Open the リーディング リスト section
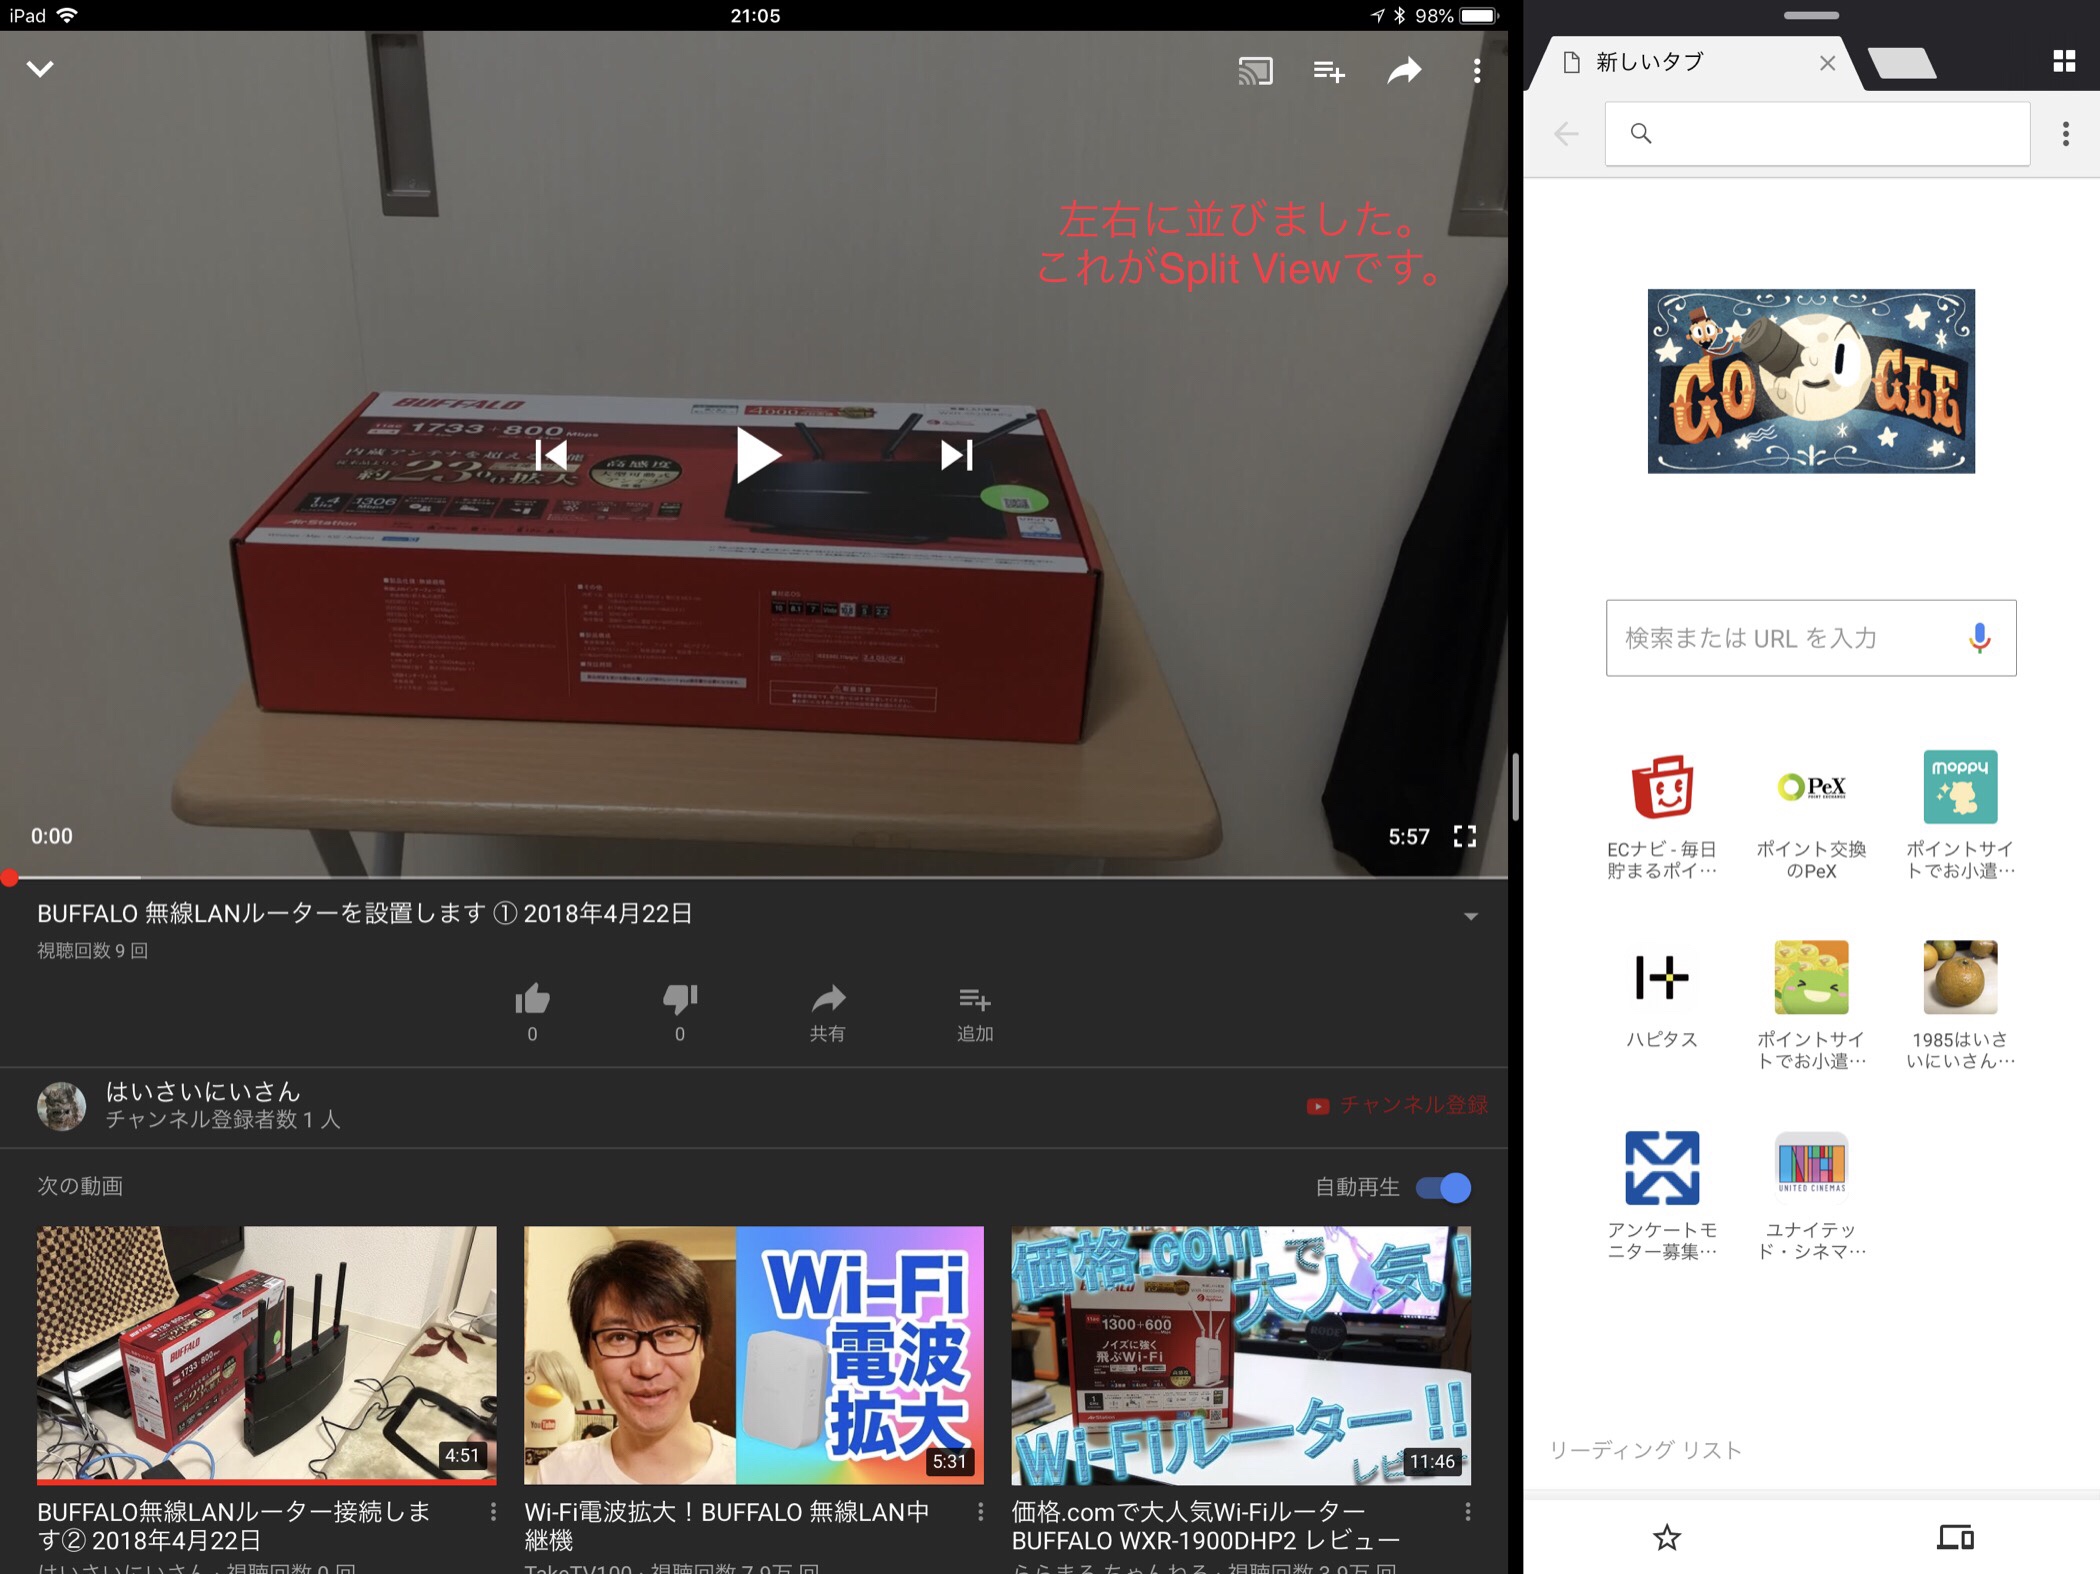The height and width of the screenshot is (1574, 2100). (1646, 1450)
